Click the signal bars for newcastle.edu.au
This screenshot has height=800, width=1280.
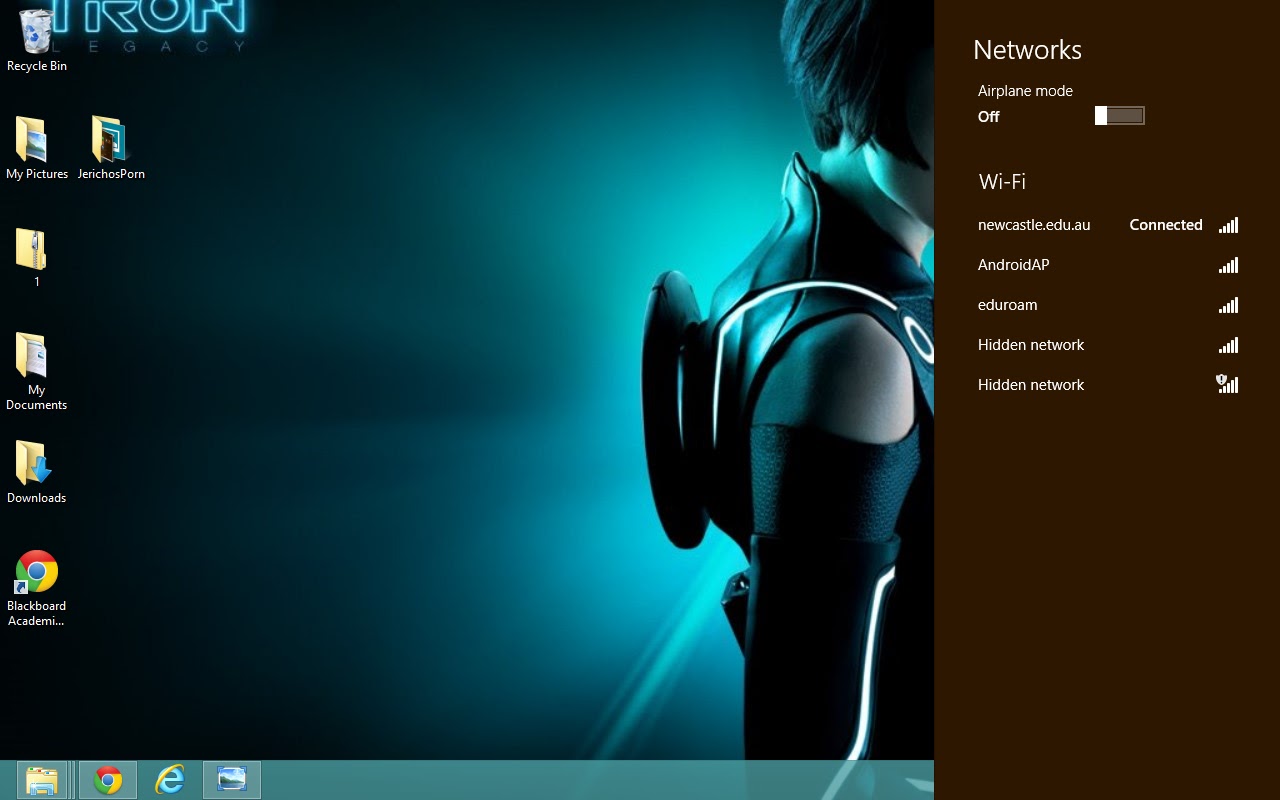(x=1228, y=225)
